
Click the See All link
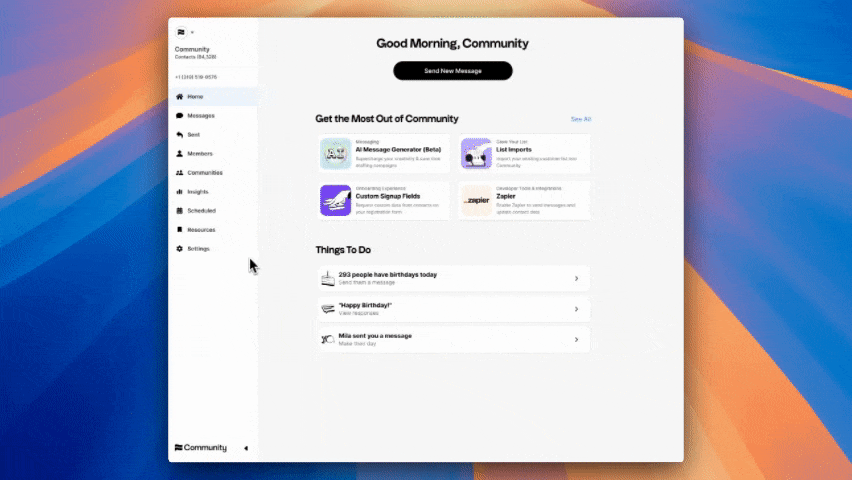pyautogui.click(x=581, y=119)
